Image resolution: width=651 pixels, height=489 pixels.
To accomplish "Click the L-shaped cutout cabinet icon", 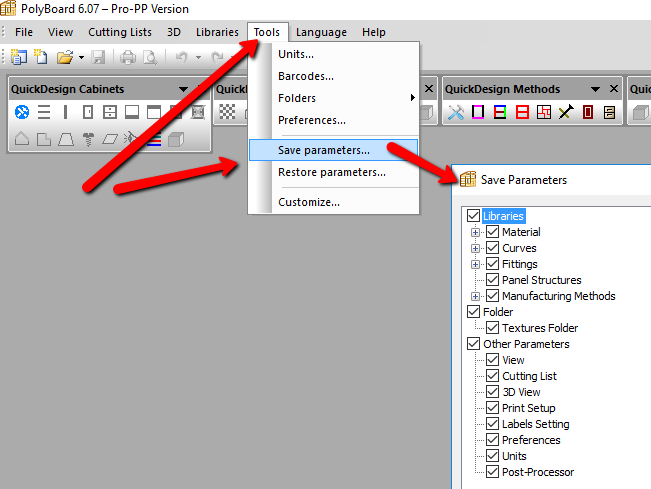I will point(44,139).
